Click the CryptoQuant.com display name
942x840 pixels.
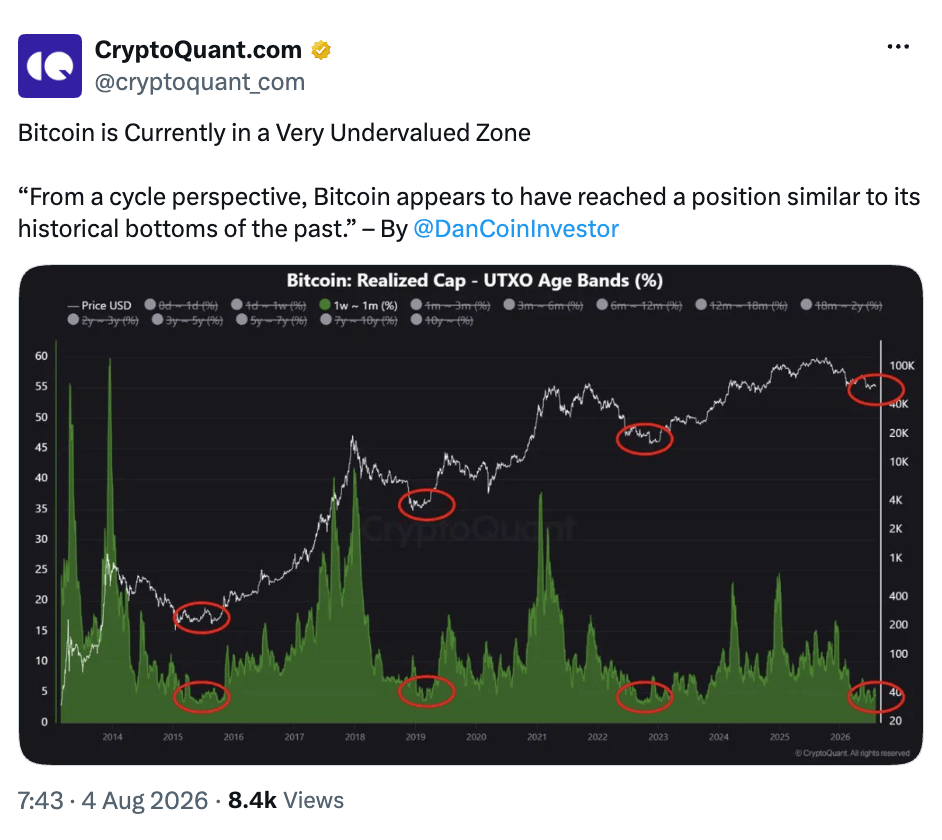pyautogui.click(x=198, y=50)
